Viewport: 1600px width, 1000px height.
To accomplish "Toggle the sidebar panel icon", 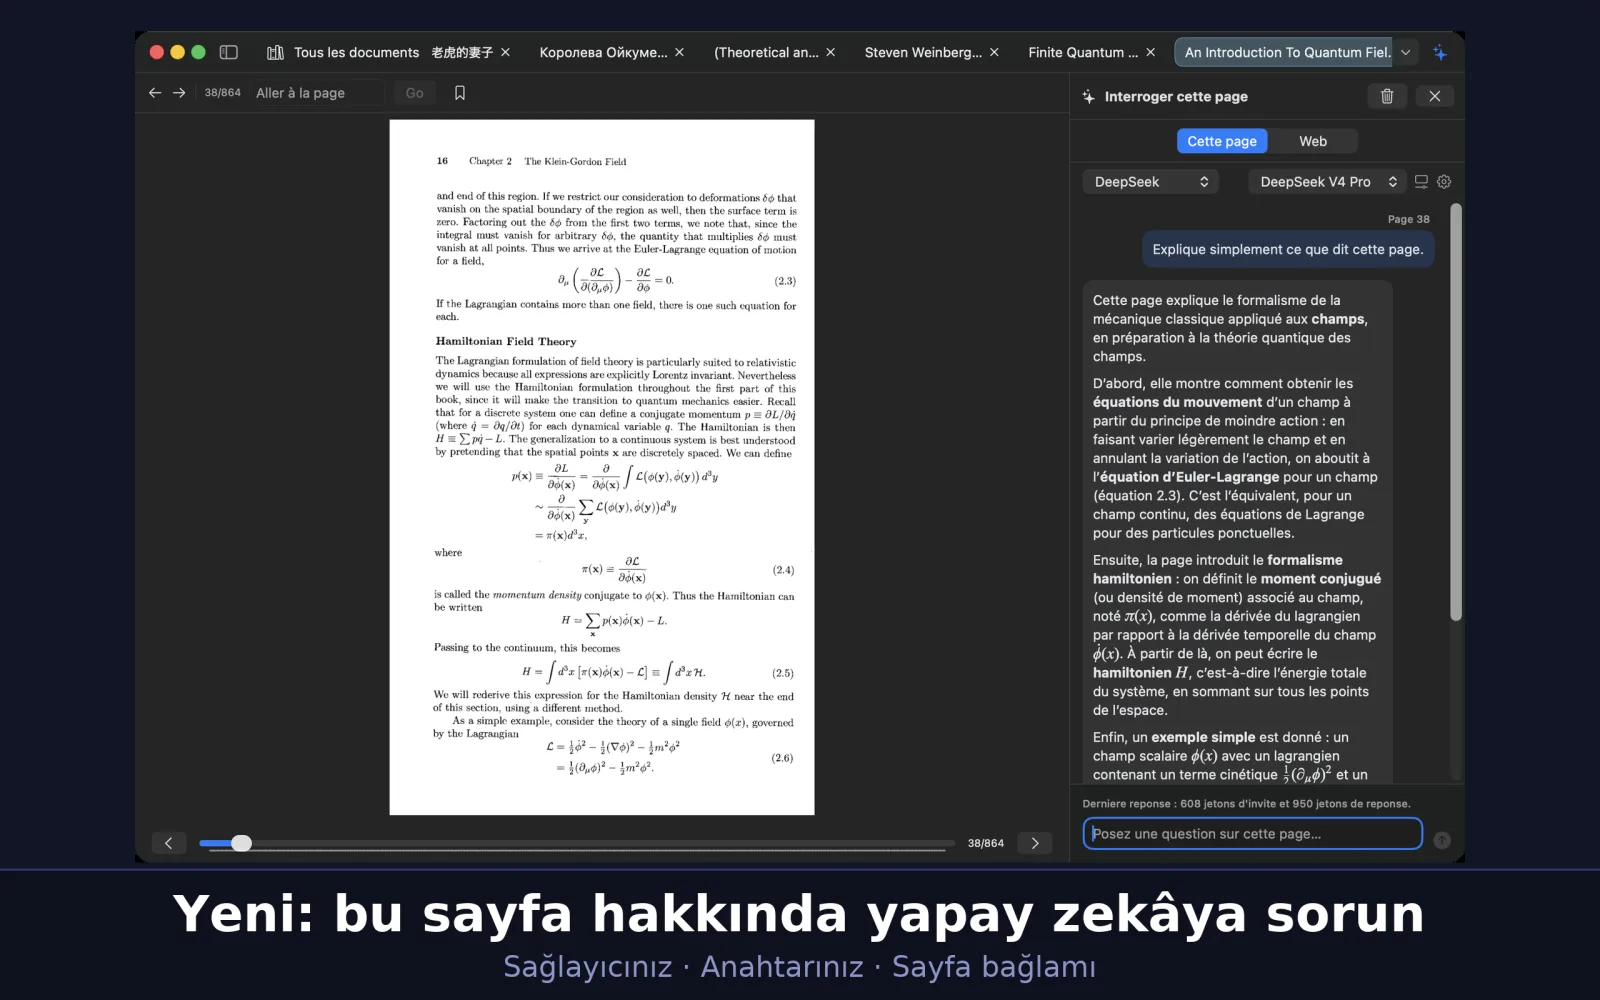I will click(228, 52).
